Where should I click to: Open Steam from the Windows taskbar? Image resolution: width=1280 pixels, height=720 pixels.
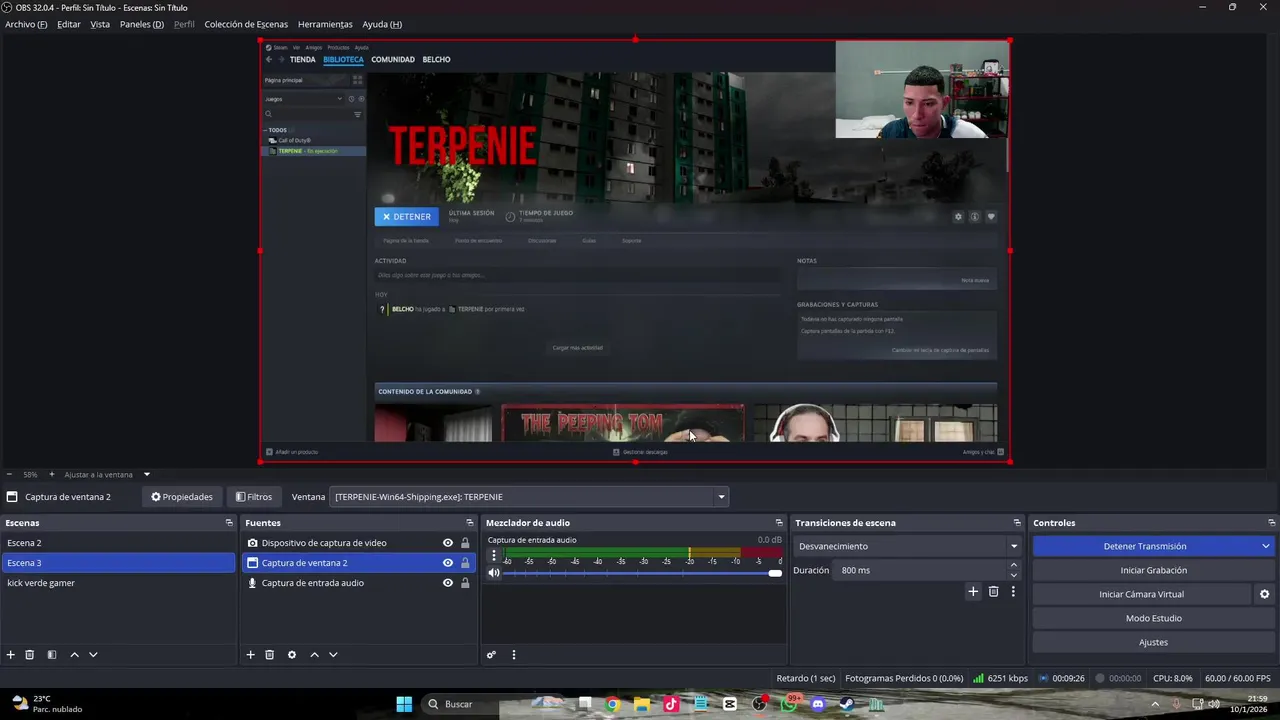coord(847,704)
